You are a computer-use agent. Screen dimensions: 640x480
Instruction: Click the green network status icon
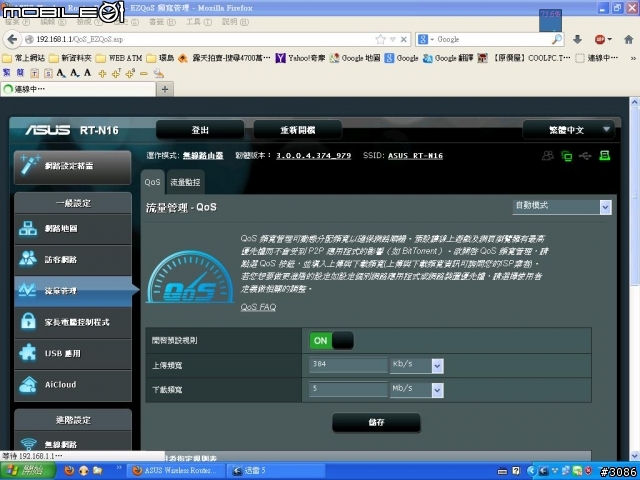567,156
